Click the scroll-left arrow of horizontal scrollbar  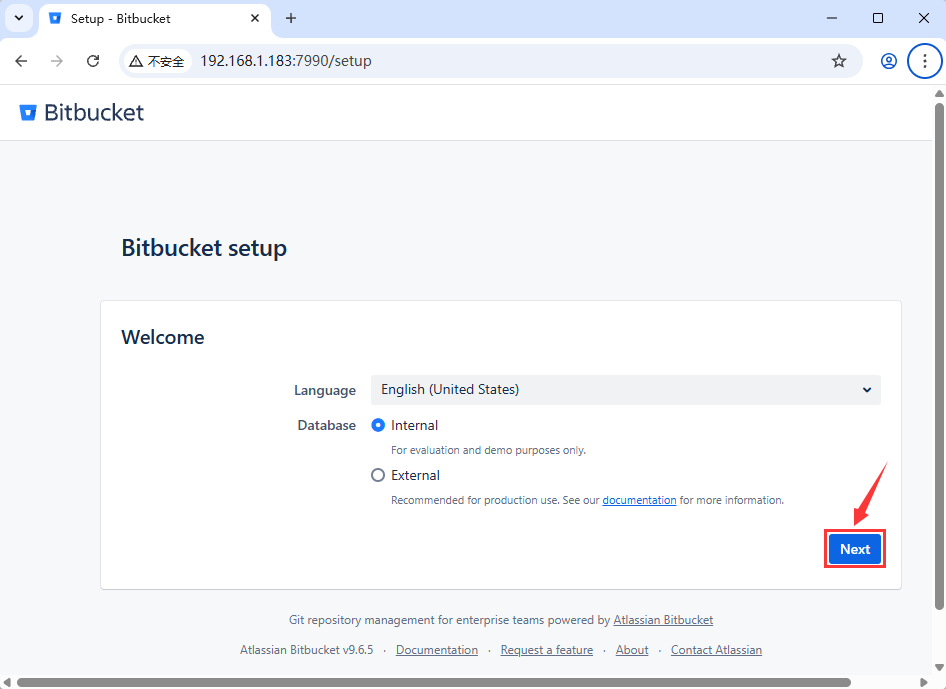[x=7, y=682]
